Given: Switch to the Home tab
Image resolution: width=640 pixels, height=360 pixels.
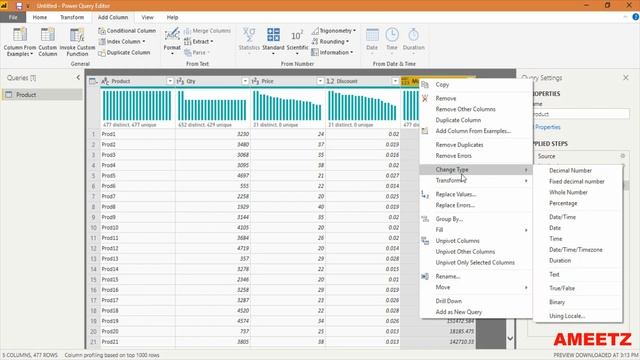Looking at the screenshot, I should click(x=40, y=17).
